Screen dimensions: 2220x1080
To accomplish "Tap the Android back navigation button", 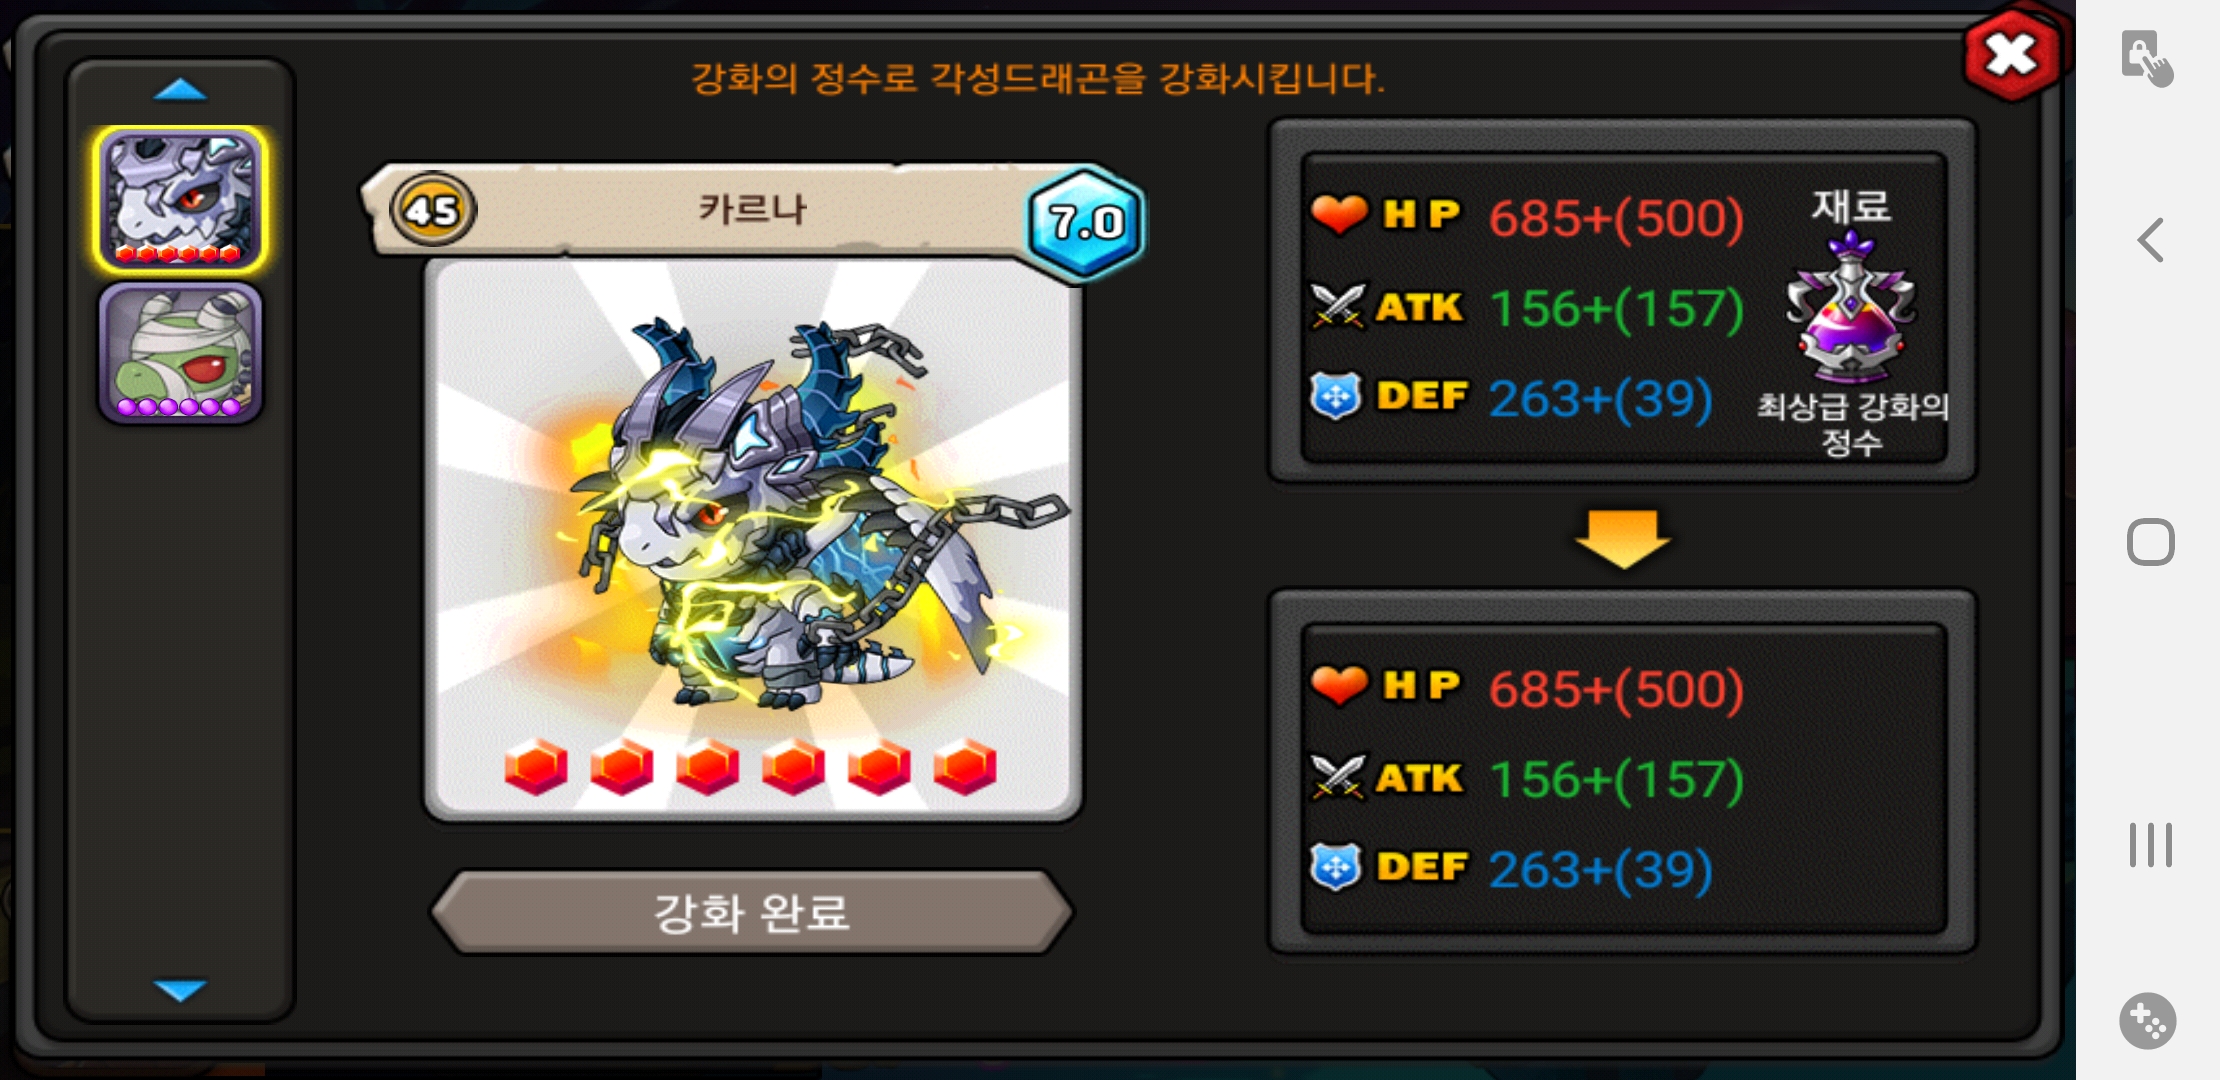I will (2150, 240).
